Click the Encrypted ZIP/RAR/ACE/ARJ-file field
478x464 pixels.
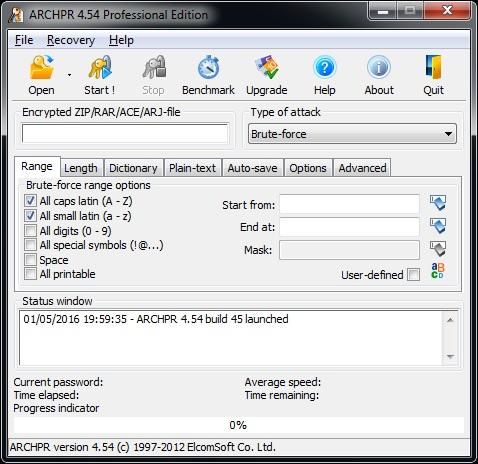pos(125,134)
